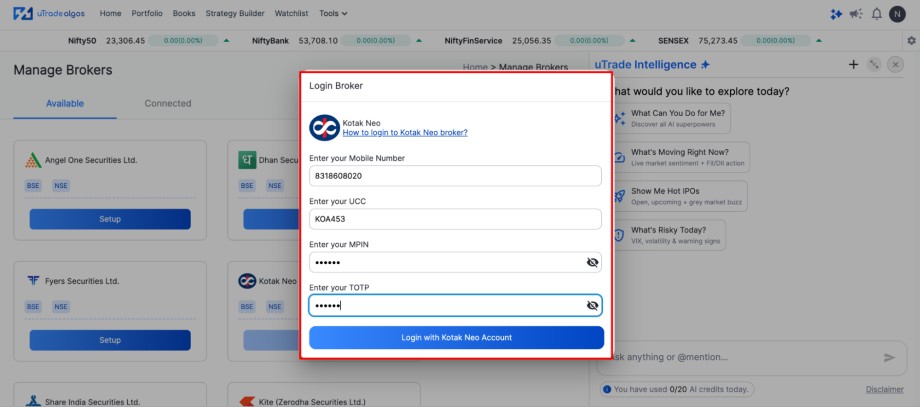Collapse the uTrade Intelligence panel size

(874, 65)
